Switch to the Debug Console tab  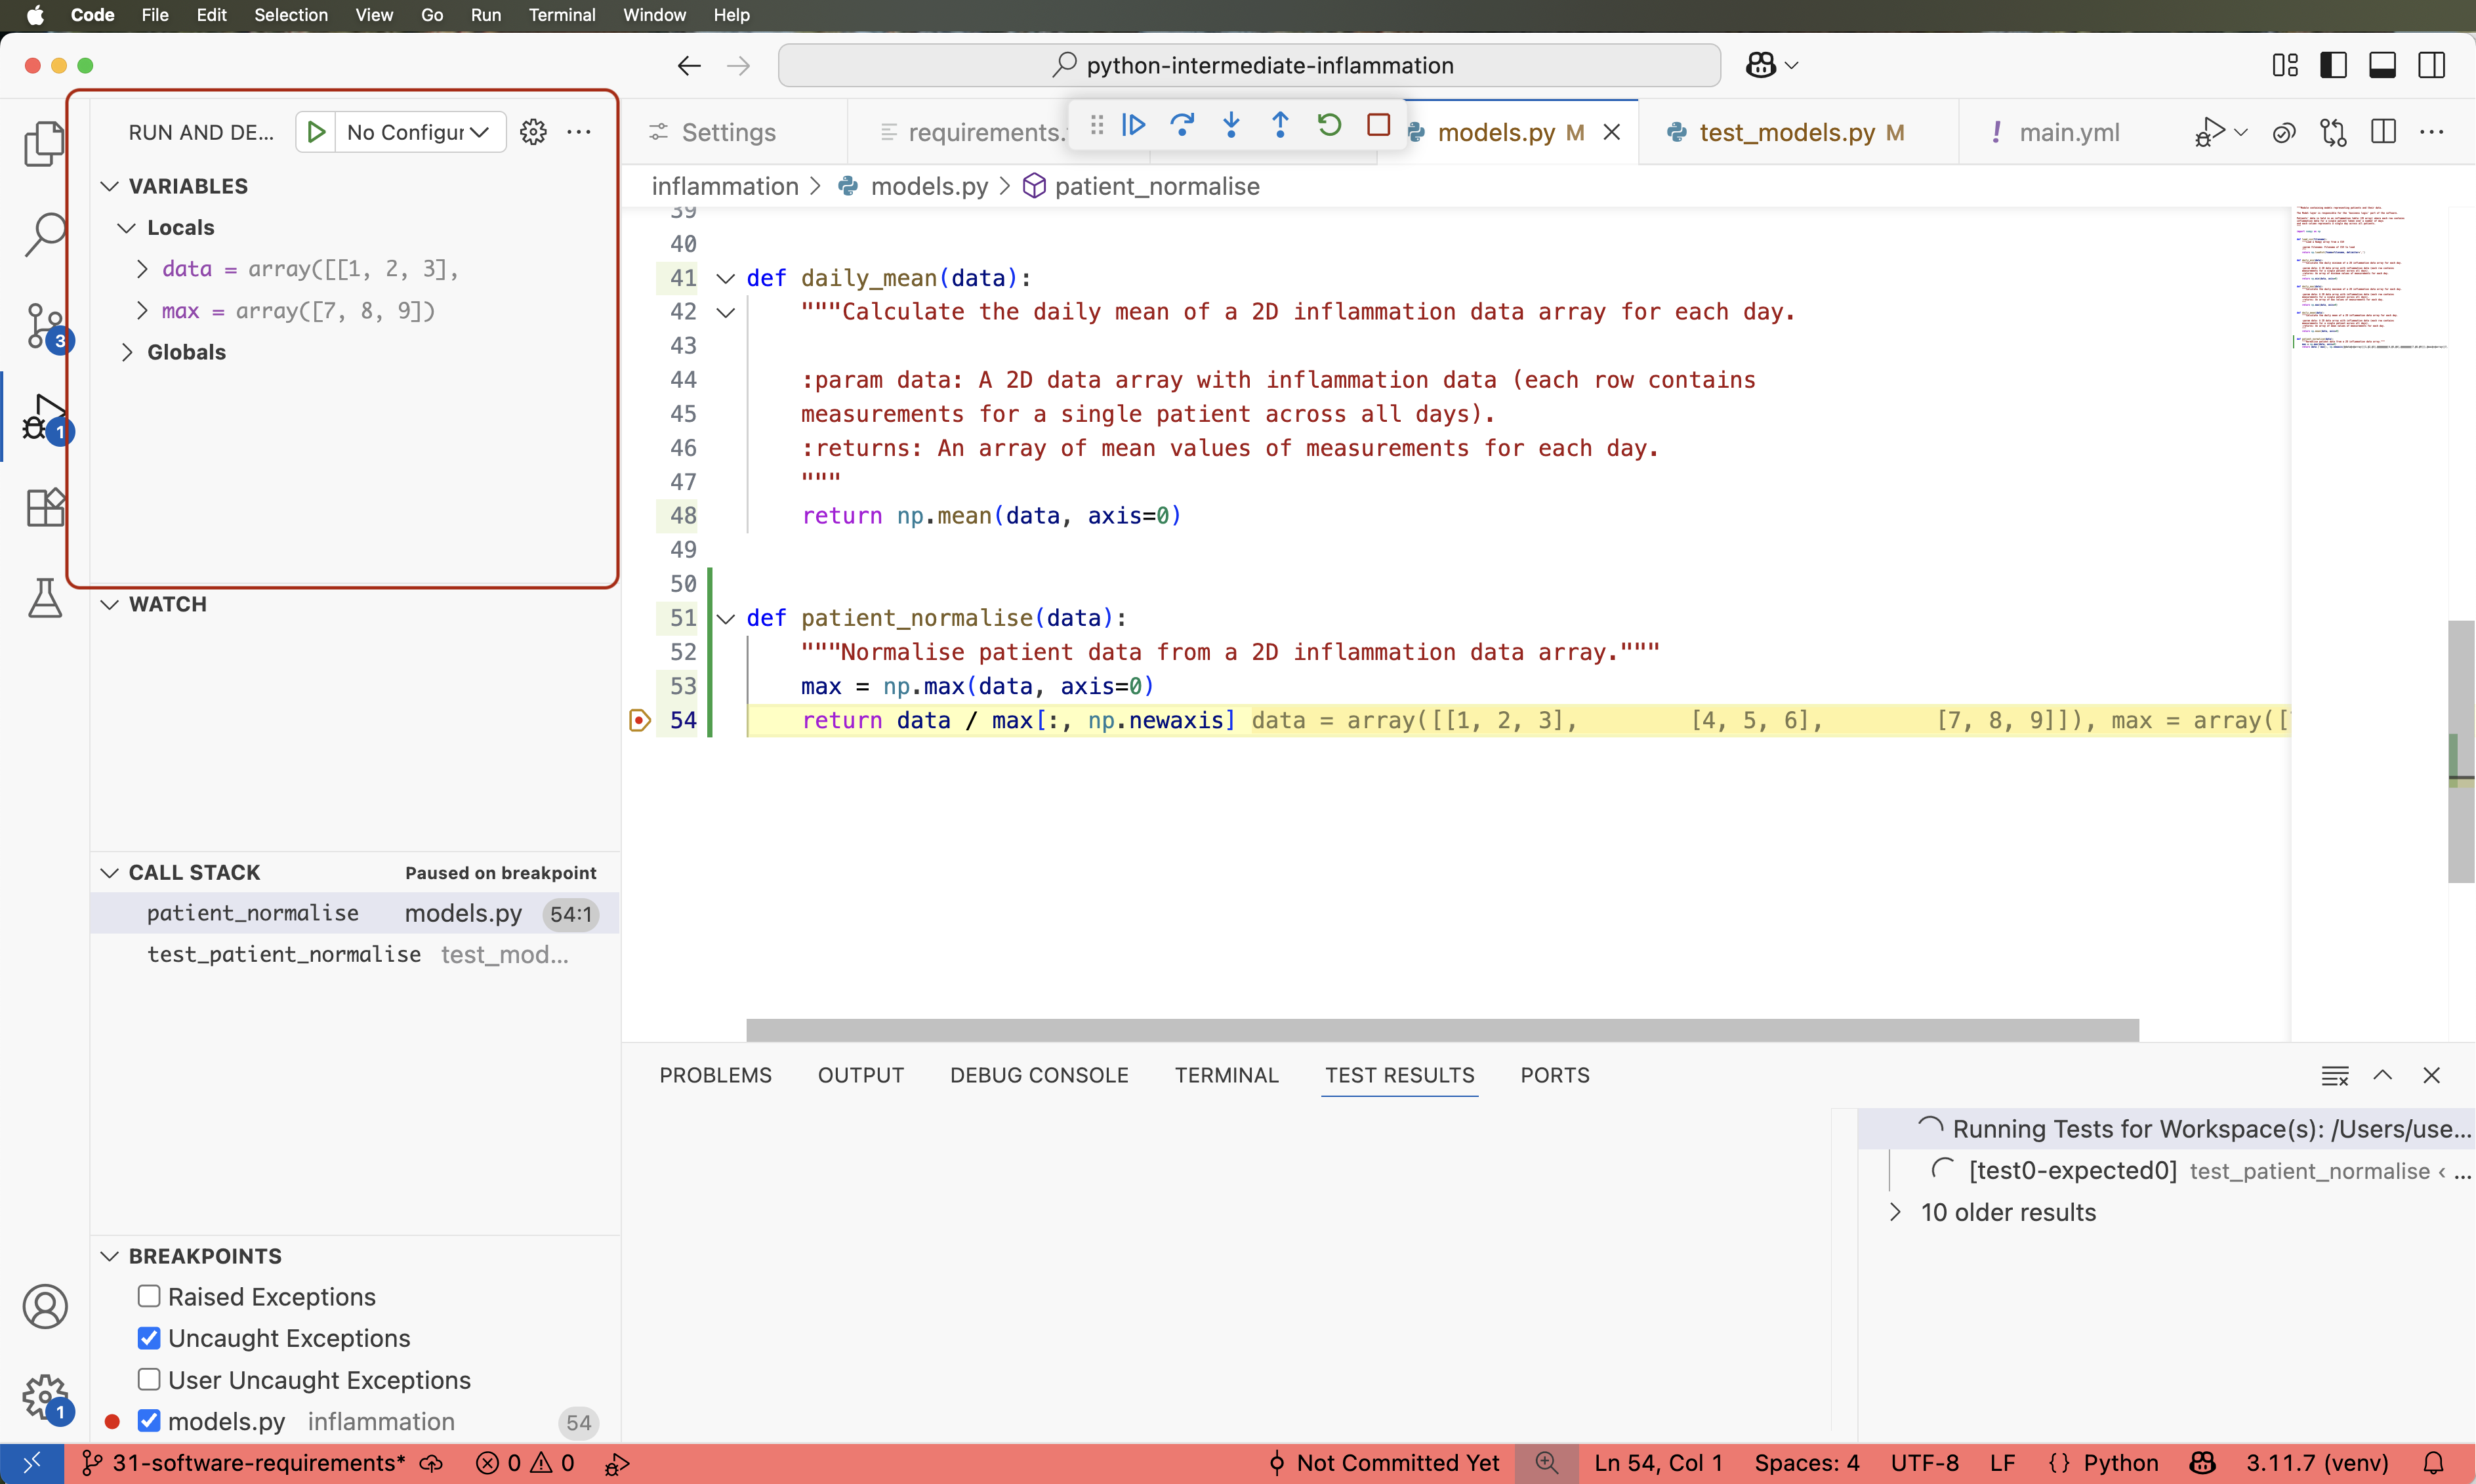[1039, 1075]
